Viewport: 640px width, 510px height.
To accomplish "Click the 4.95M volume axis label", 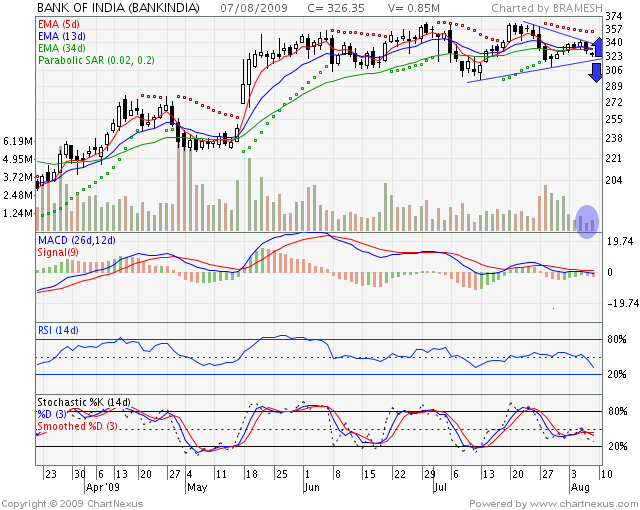I will click(18, 159).
